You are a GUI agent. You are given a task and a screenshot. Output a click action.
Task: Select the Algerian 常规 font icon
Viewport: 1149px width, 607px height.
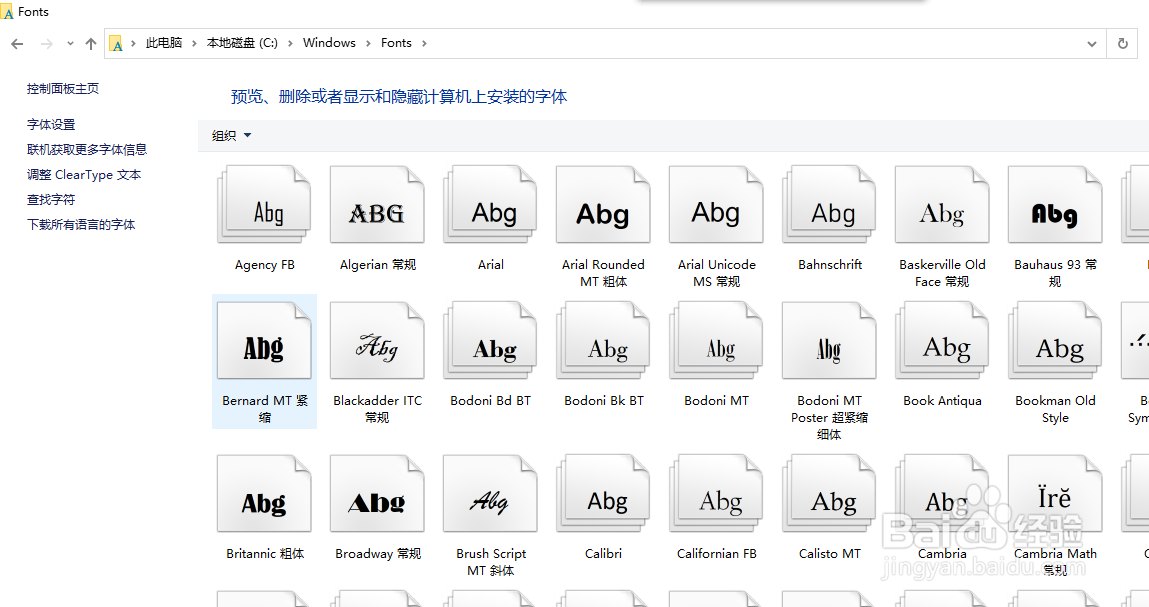(x=377, y=205)
